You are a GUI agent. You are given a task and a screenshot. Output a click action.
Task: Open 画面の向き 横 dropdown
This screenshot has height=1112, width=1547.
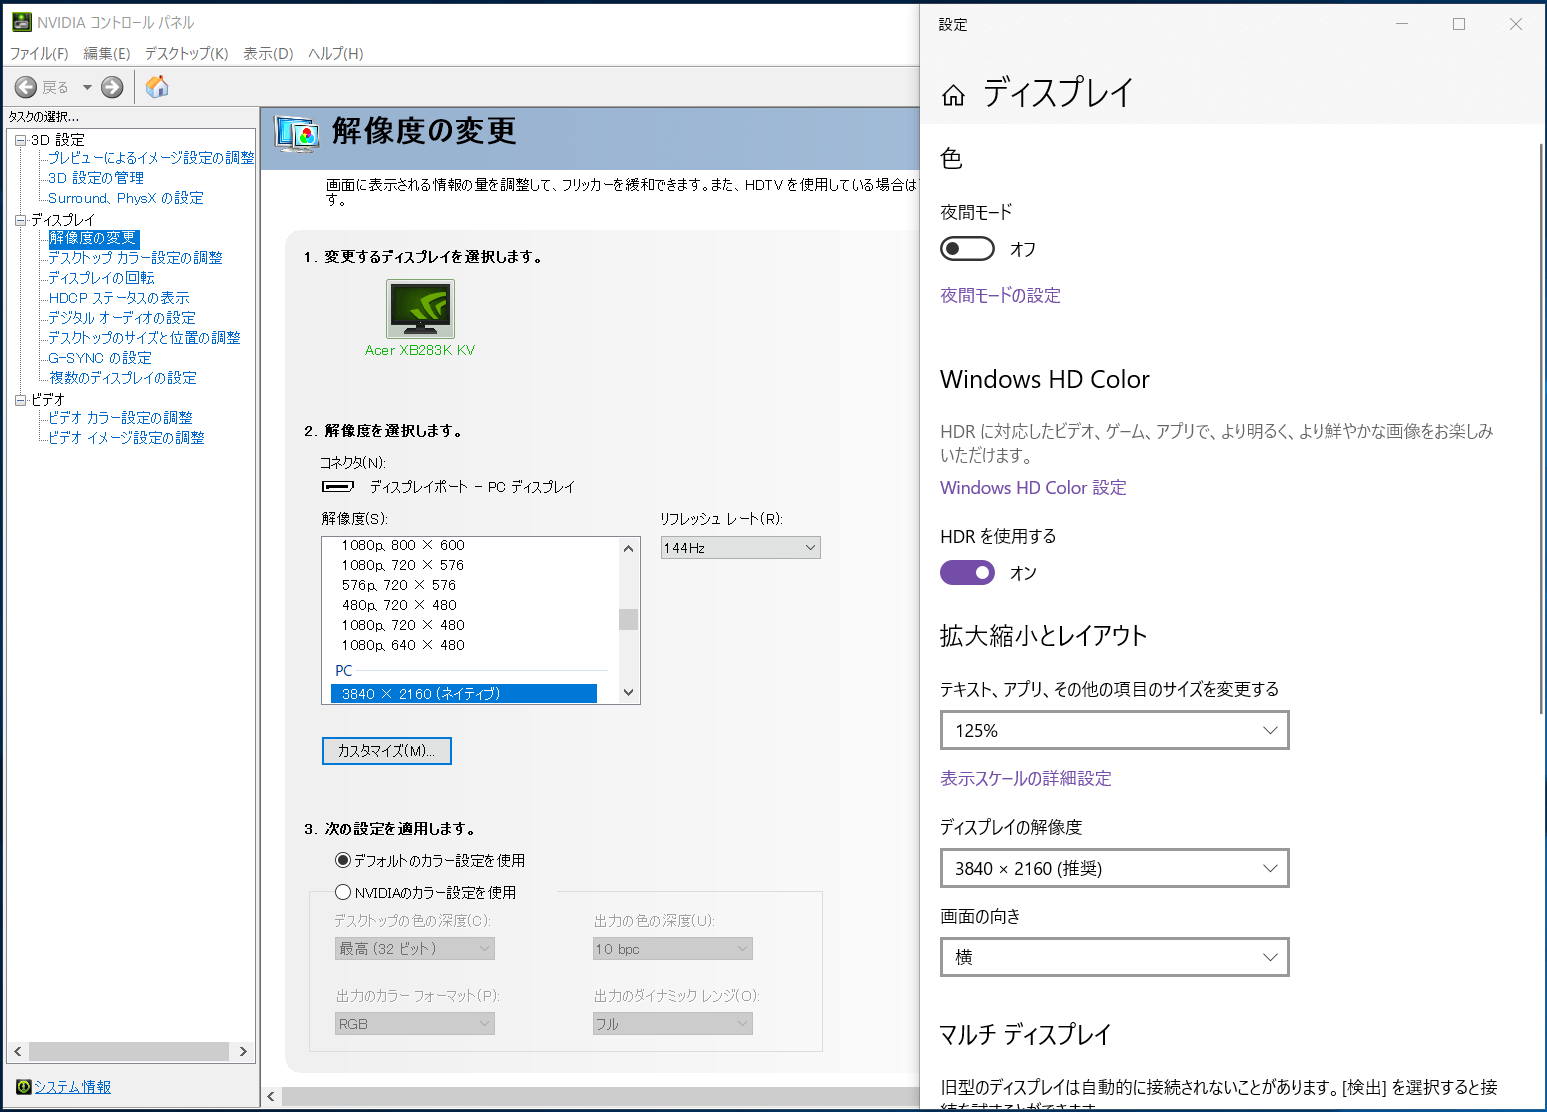click(1115, 957)
